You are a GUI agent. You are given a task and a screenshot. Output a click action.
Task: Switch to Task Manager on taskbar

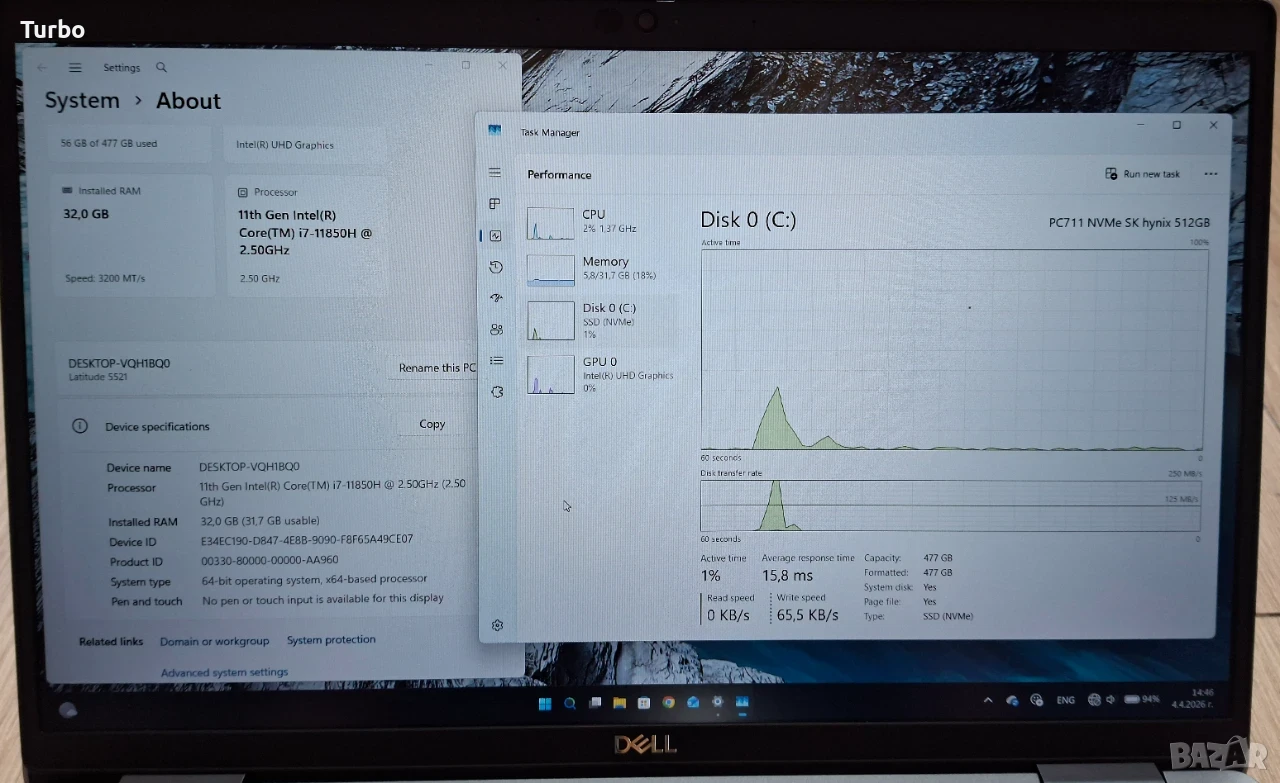click(742, 702)
